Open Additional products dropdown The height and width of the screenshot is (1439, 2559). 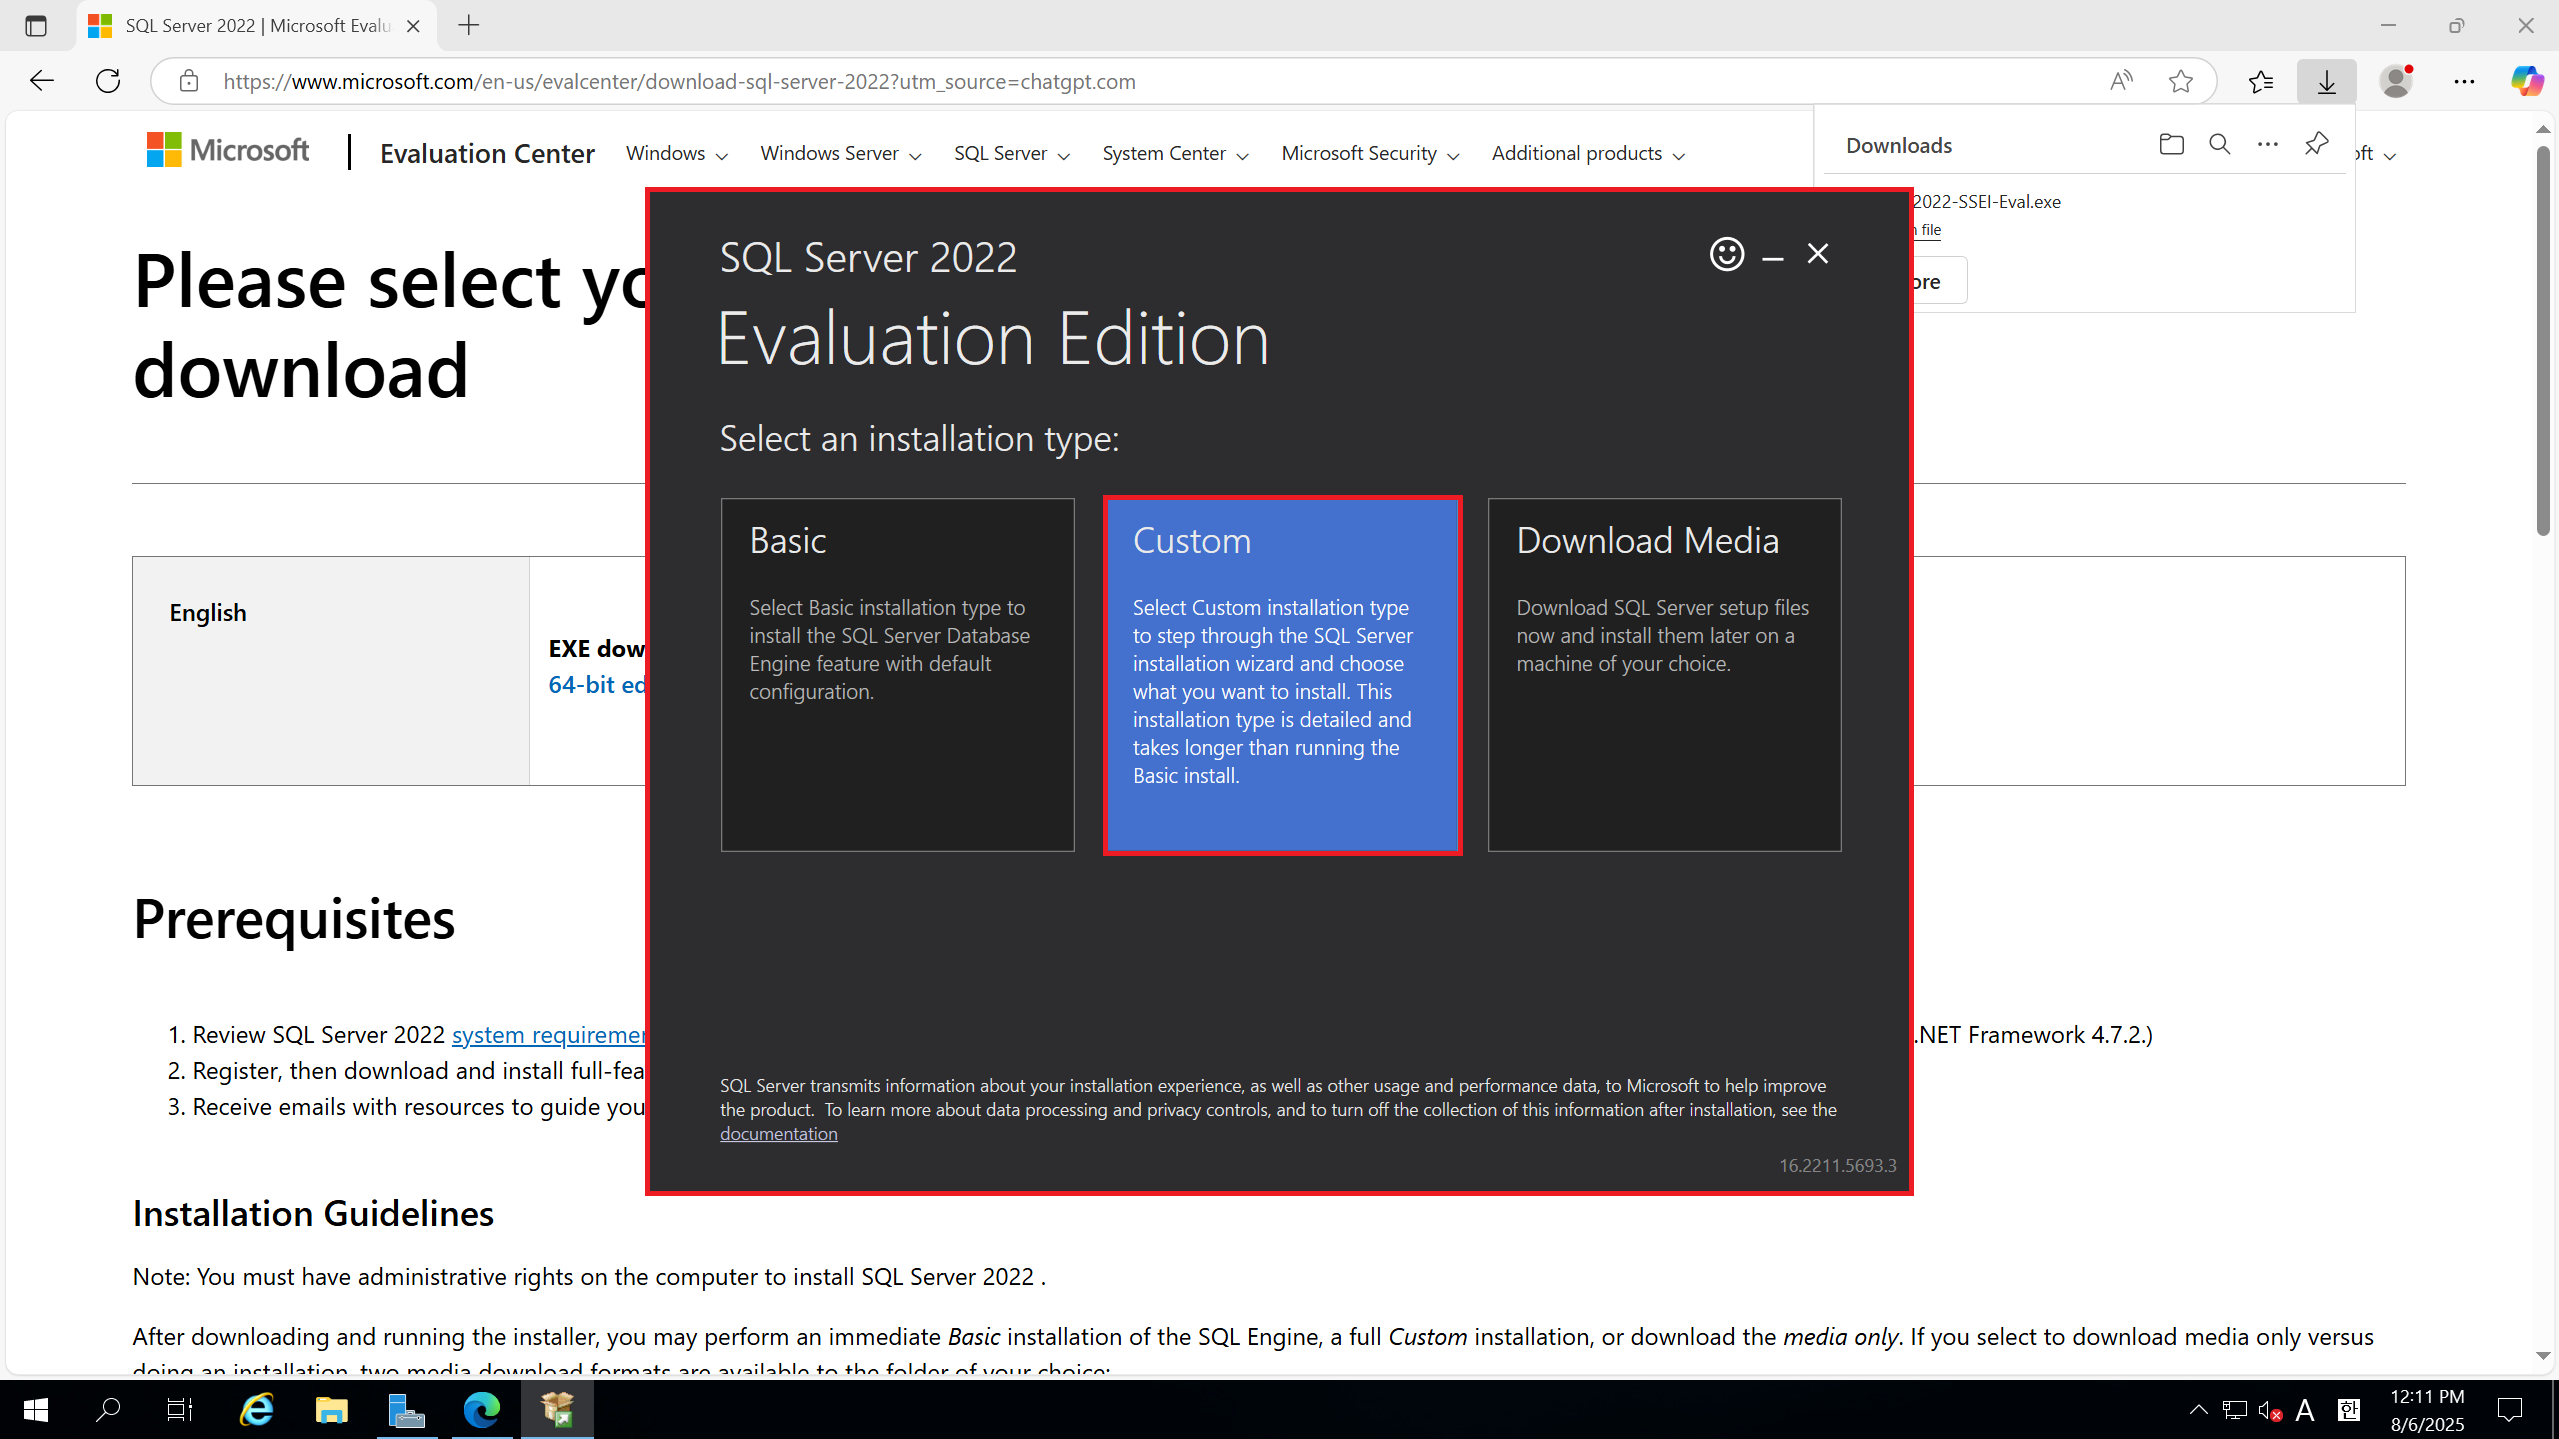click(1588, 153)
